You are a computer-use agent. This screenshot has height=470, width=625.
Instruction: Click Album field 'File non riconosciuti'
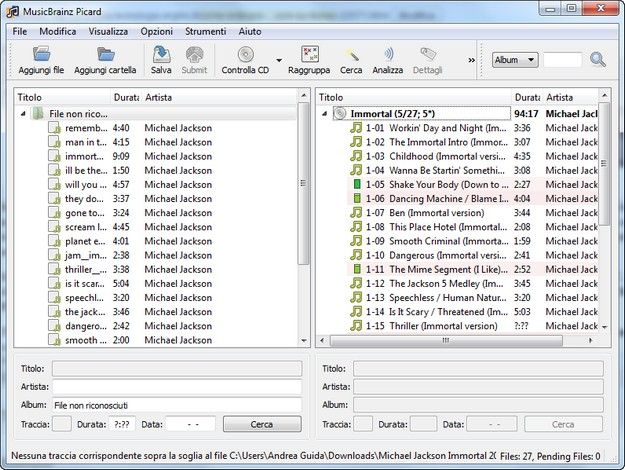click(x=177, y=405)
